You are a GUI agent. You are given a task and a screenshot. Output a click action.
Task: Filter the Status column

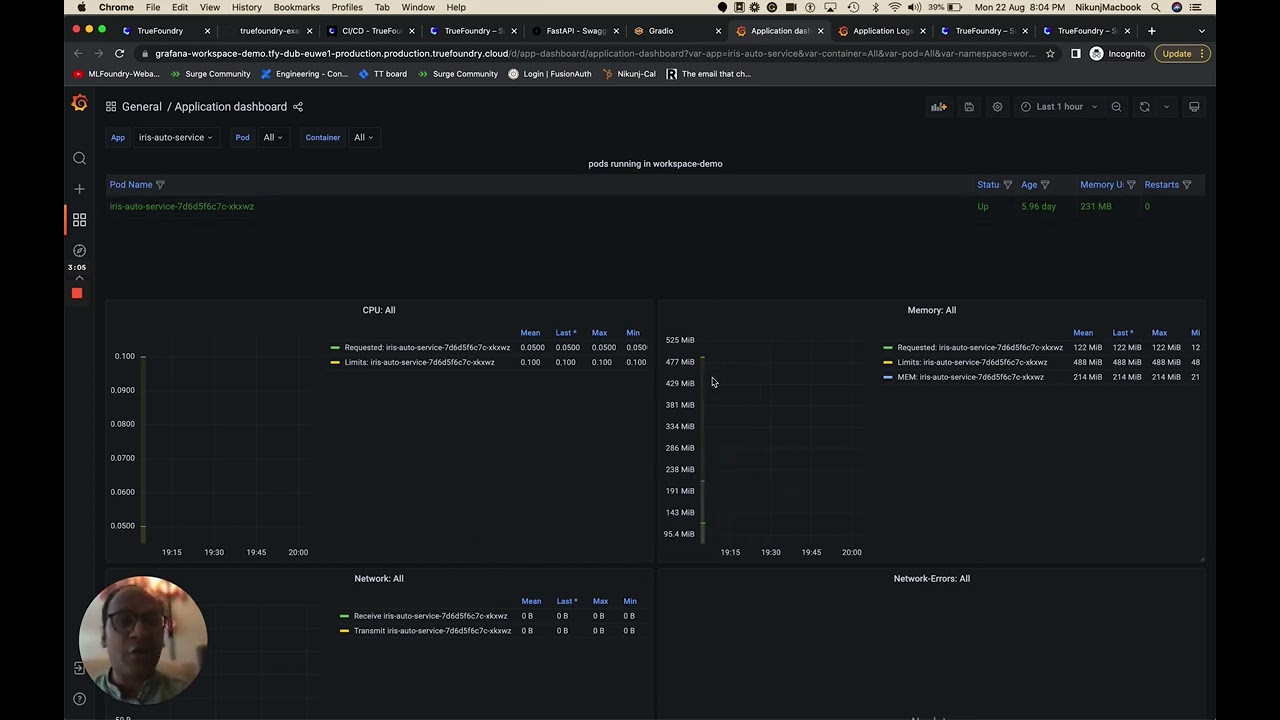[1007, 185]
